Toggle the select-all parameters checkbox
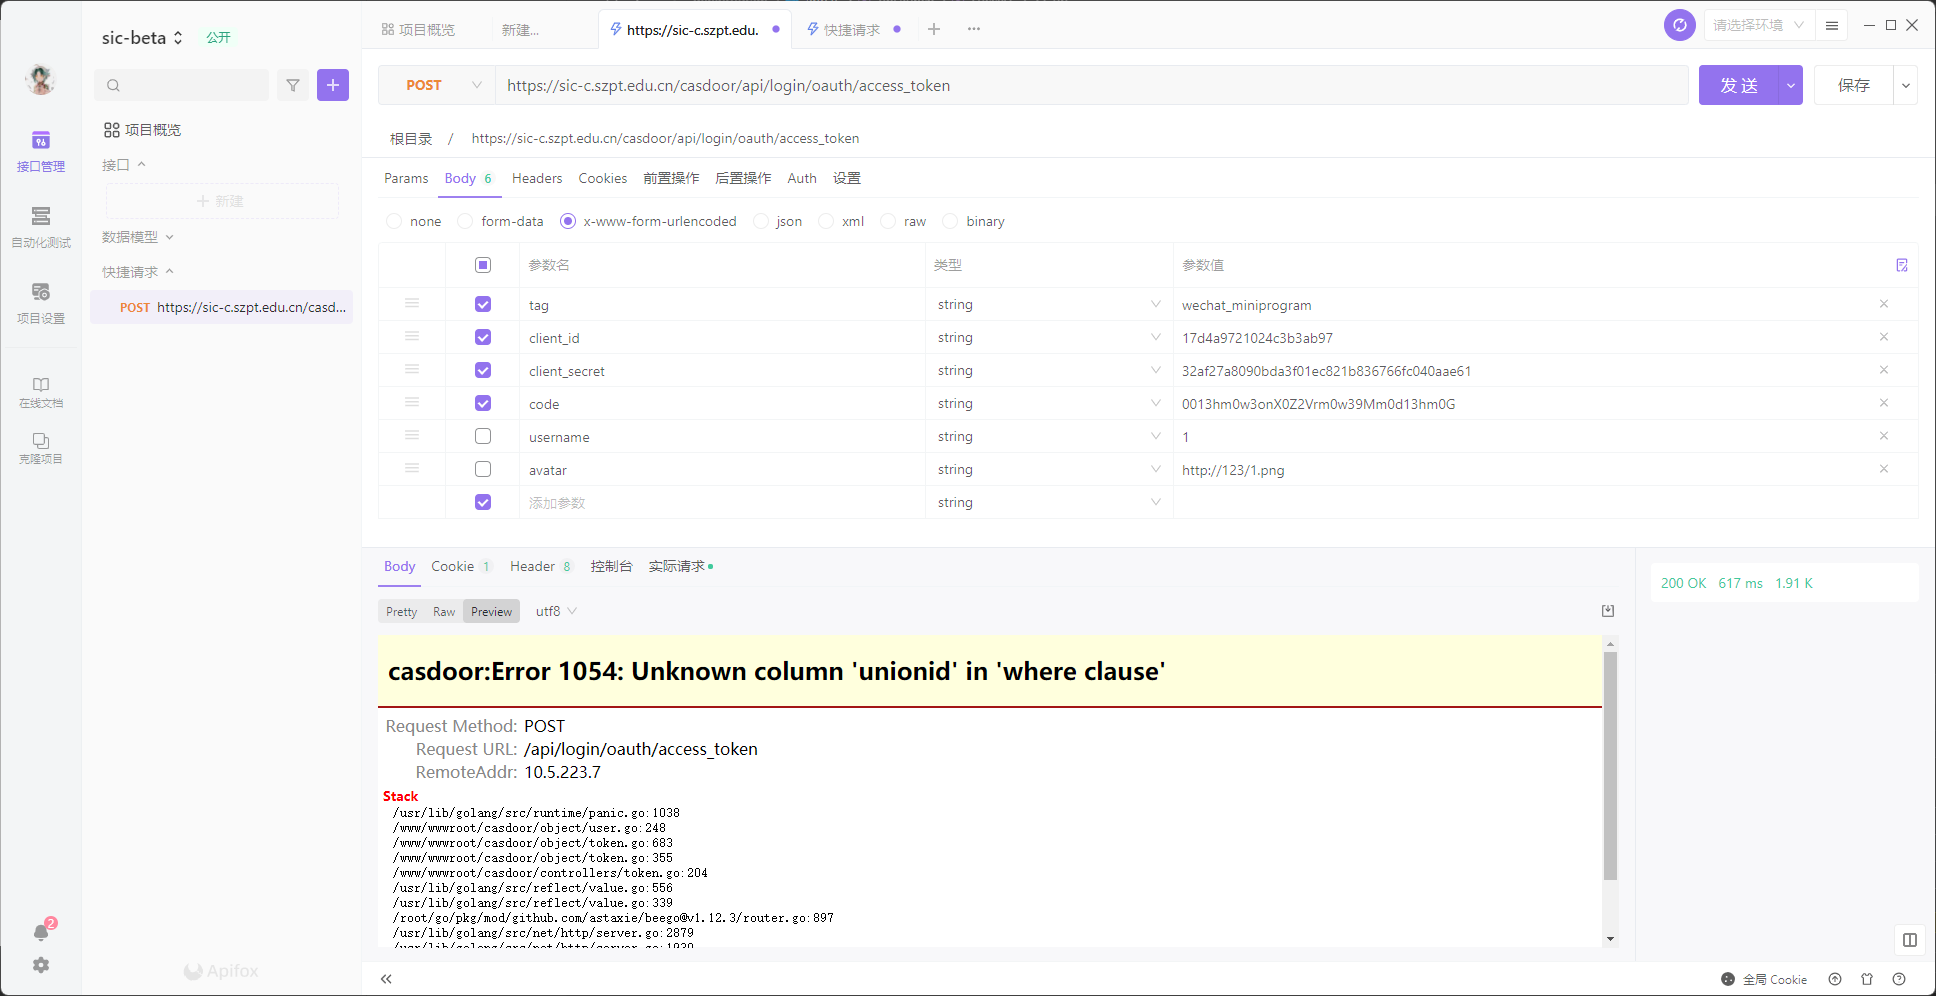The width and height of the screenshot is (1936, 996). pos(483,265)
